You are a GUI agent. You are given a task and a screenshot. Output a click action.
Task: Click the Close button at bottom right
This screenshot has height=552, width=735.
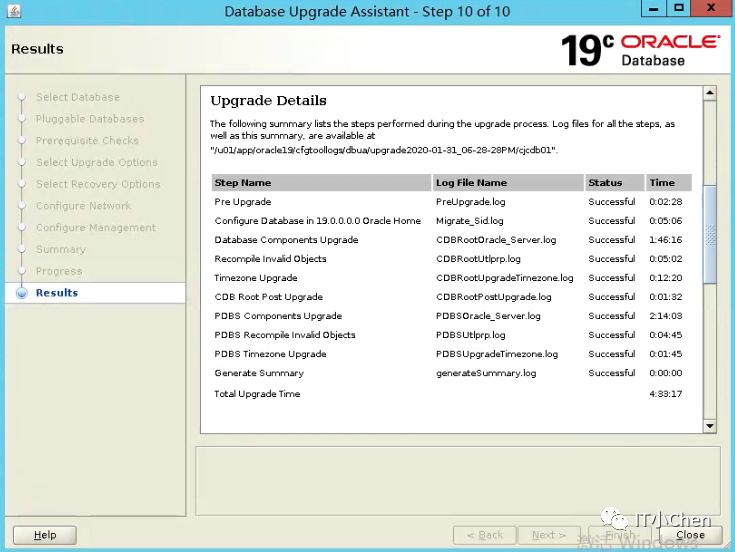click(x=690, y=535)
